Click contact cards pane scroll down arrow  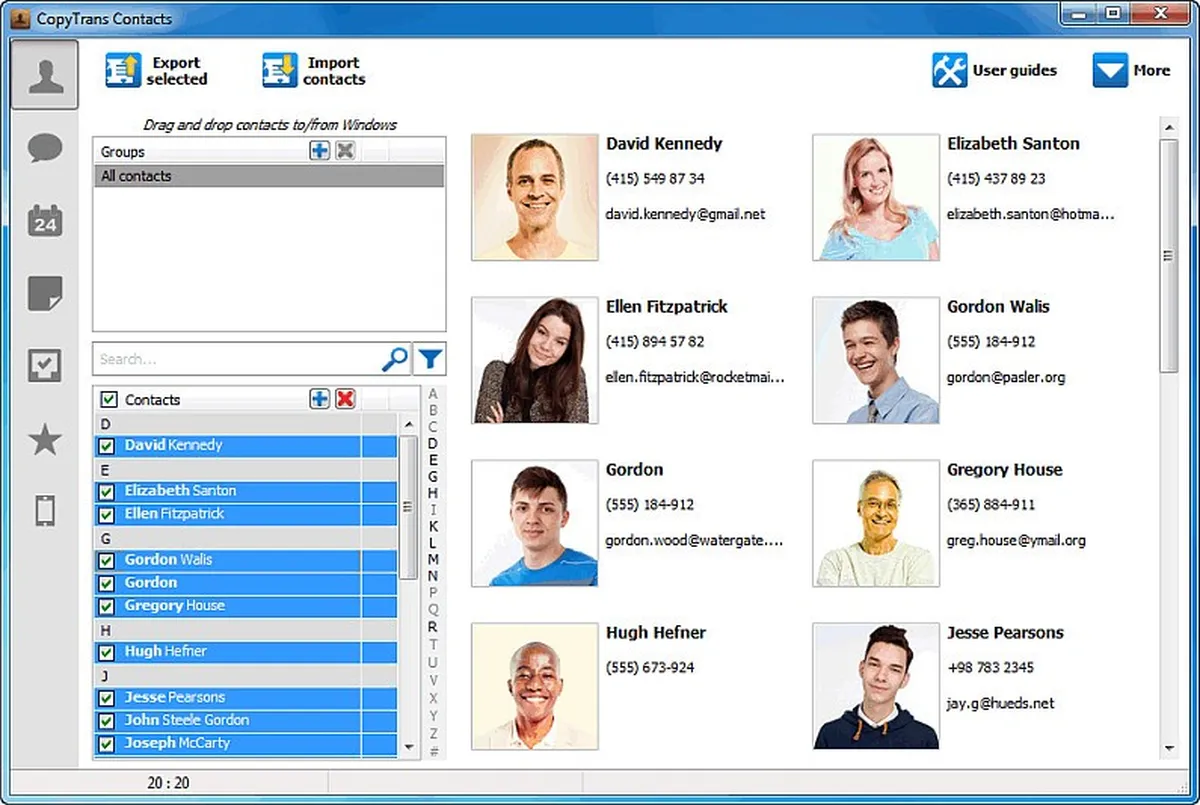coord(1168,748)
